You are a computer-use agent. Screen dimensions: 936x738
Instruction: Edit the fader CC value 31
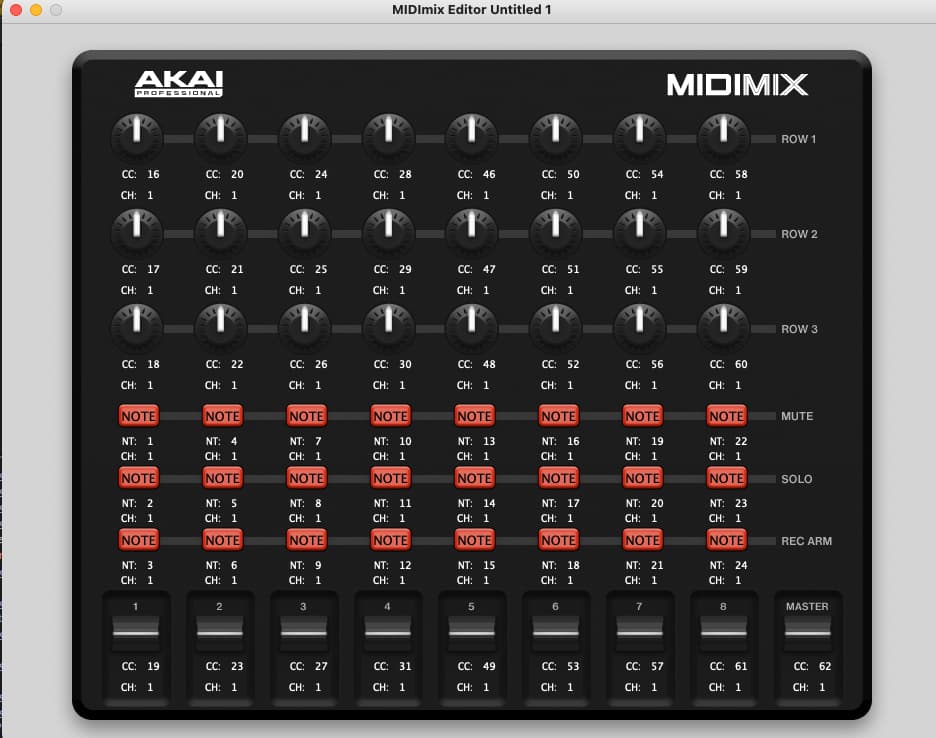click(405, 666)
